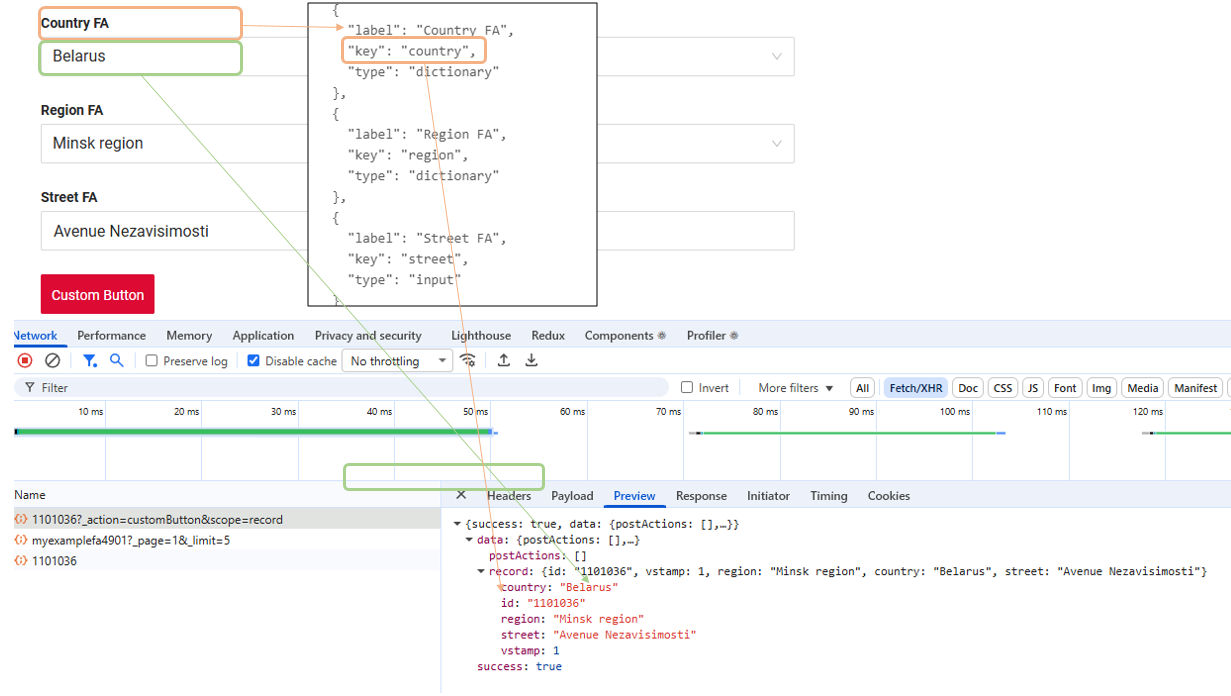Toggle the network filter funnel icon
The image size is (1231, 696).
(x=89, y=361)
